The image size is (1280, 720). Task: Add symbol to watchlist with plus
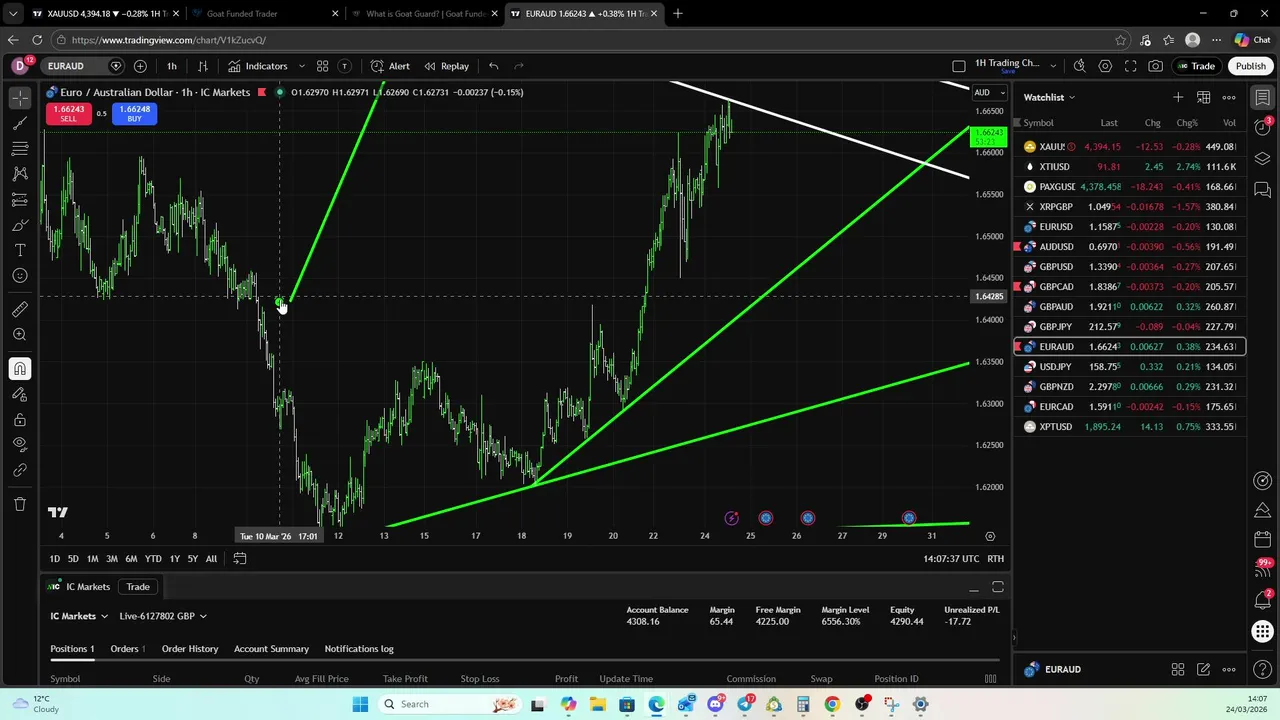coord(1178,97)
